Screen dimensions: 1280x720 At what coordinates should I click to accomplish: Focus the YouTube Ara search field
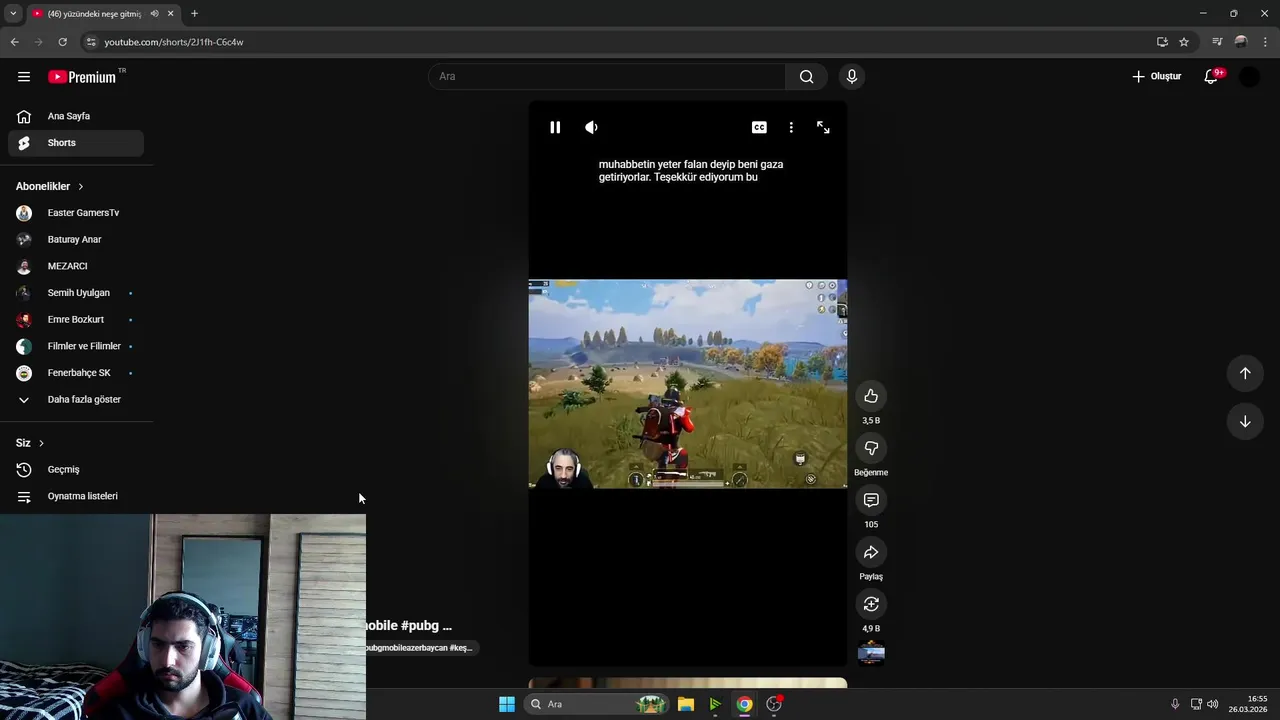point(607,77)
